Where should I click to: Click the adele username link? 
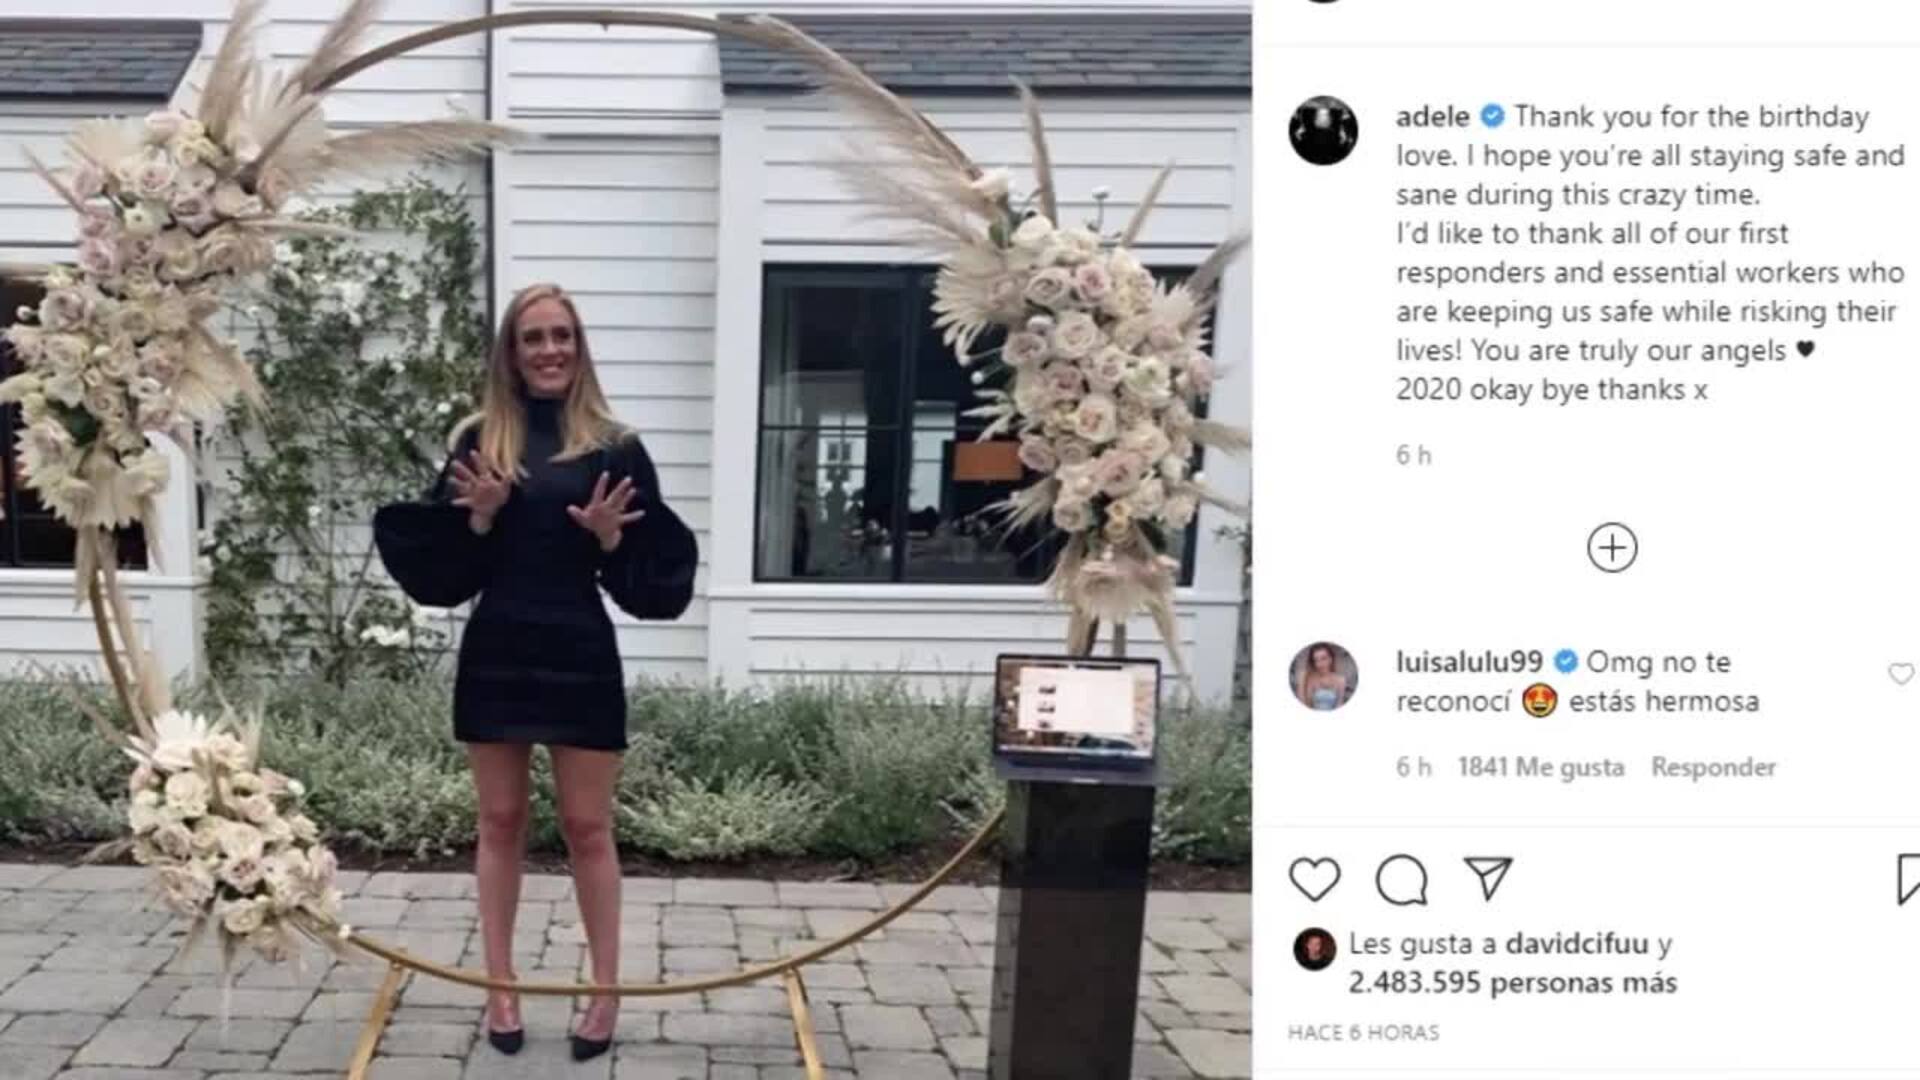(x=1432, y=116)
